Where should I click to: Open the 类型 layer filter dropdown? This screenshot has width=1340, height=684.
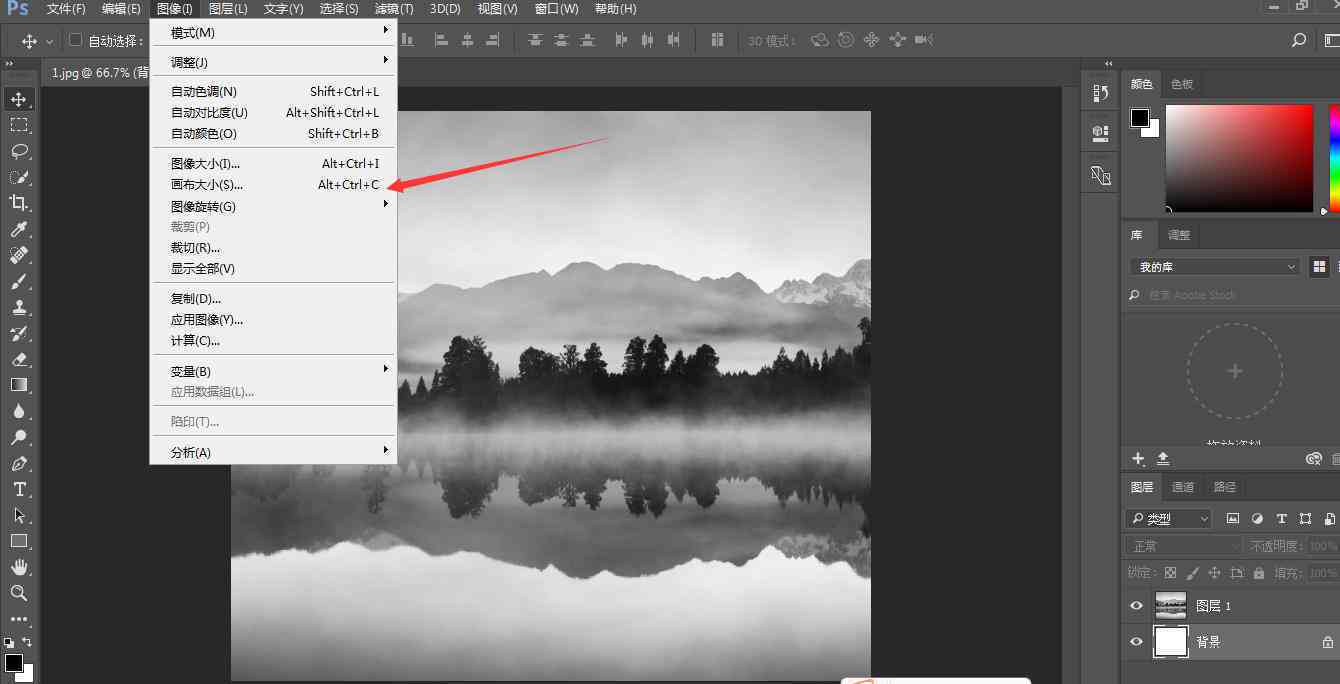tap(1168, 519)
